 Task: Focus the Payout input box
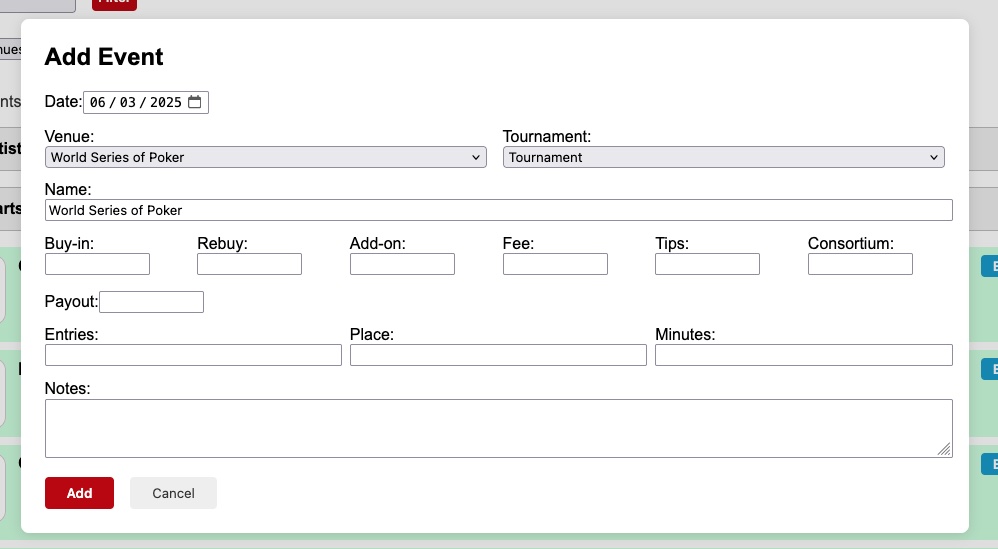[x=151, y=302]
